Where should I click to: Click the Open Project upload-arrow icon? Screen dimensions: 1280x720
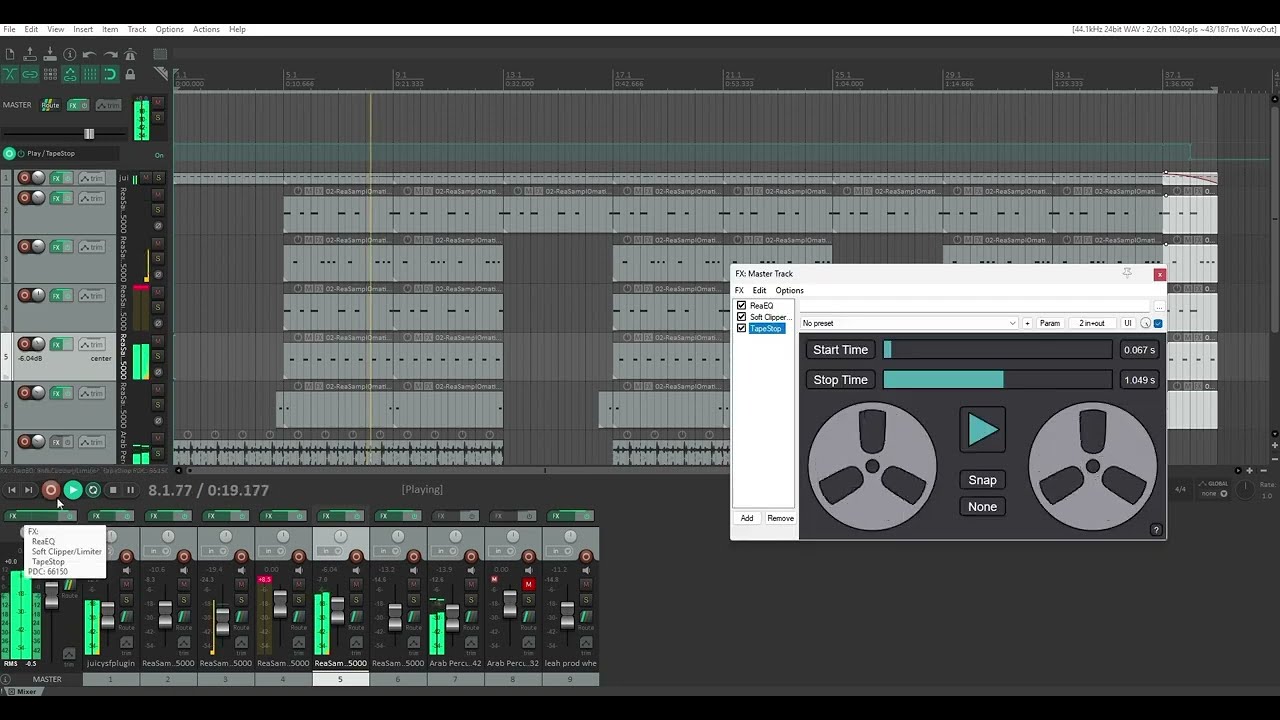click(x=30, y=54)
